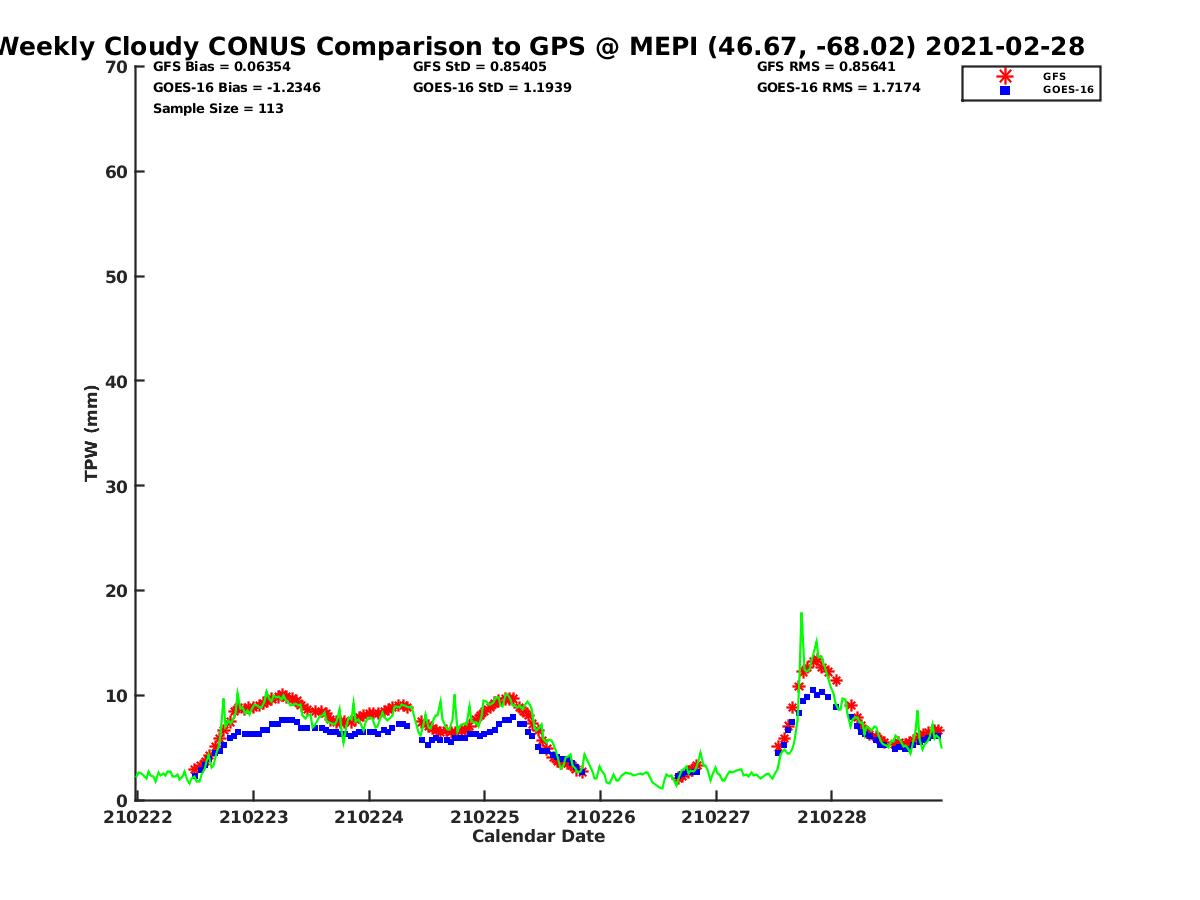Select the GFS legend label text

[x=1054, y=76]
